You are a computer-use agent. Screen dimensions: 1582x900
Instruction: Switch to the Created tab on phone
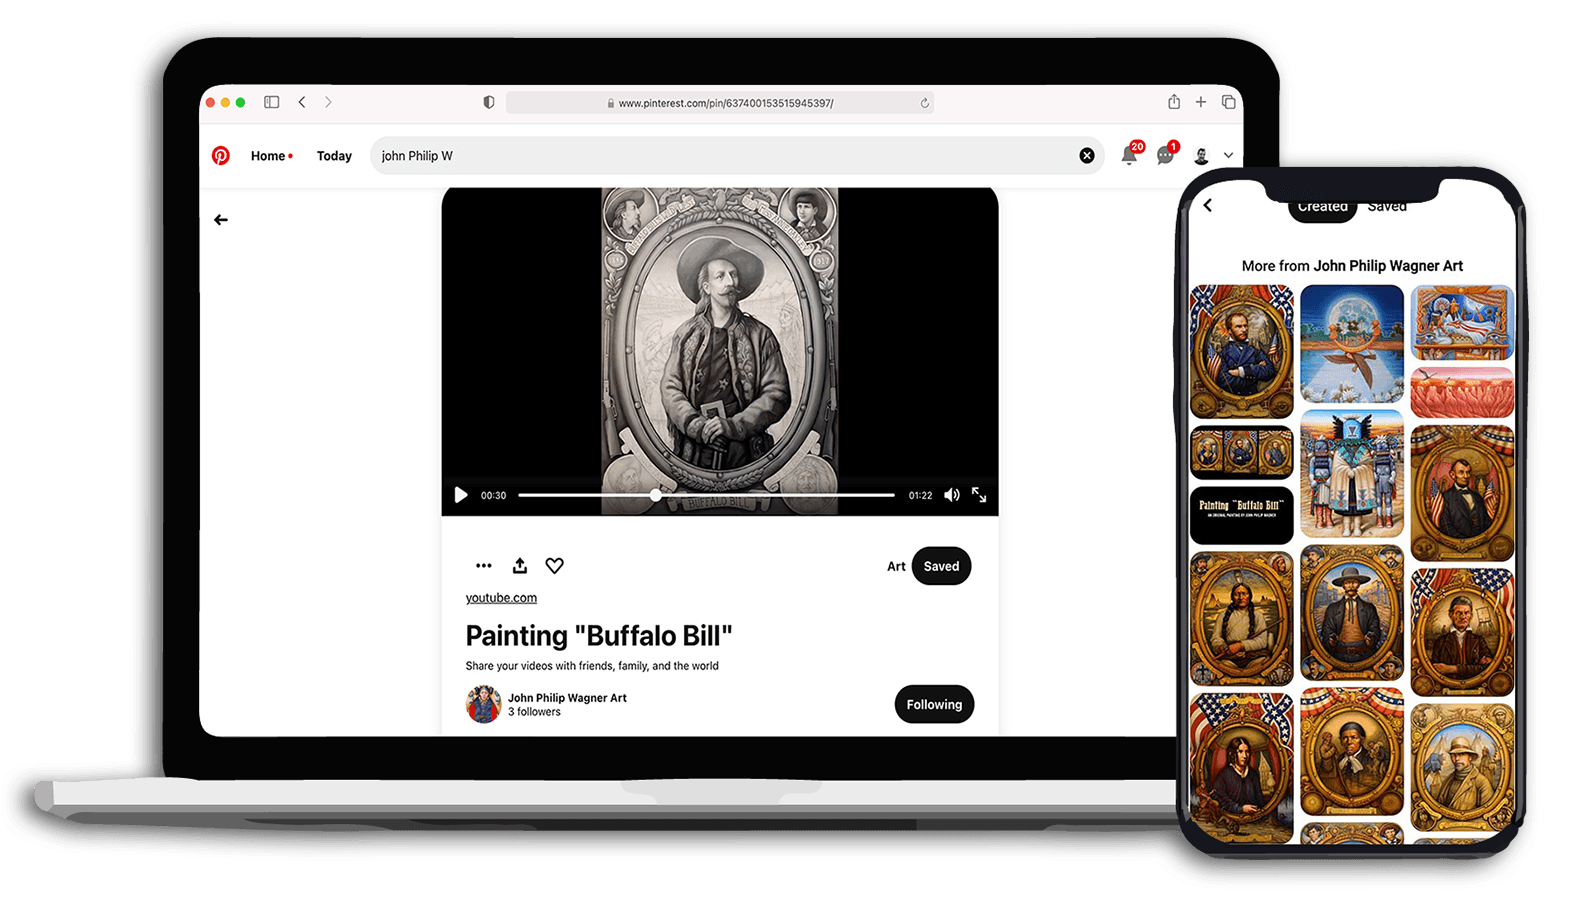click(x=1322, y=206)
